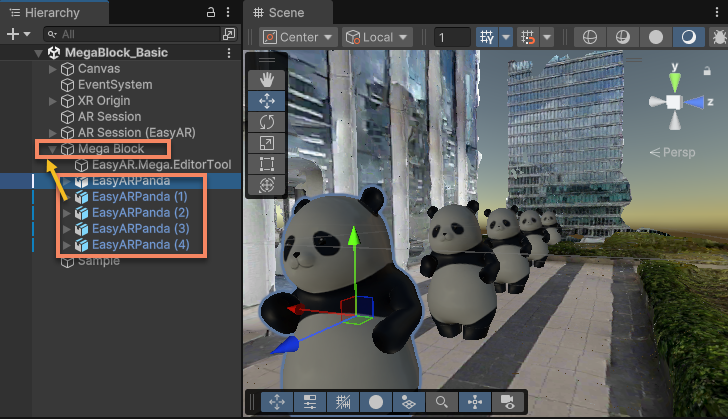Select the Hand view tool

[x=266, y=80]
